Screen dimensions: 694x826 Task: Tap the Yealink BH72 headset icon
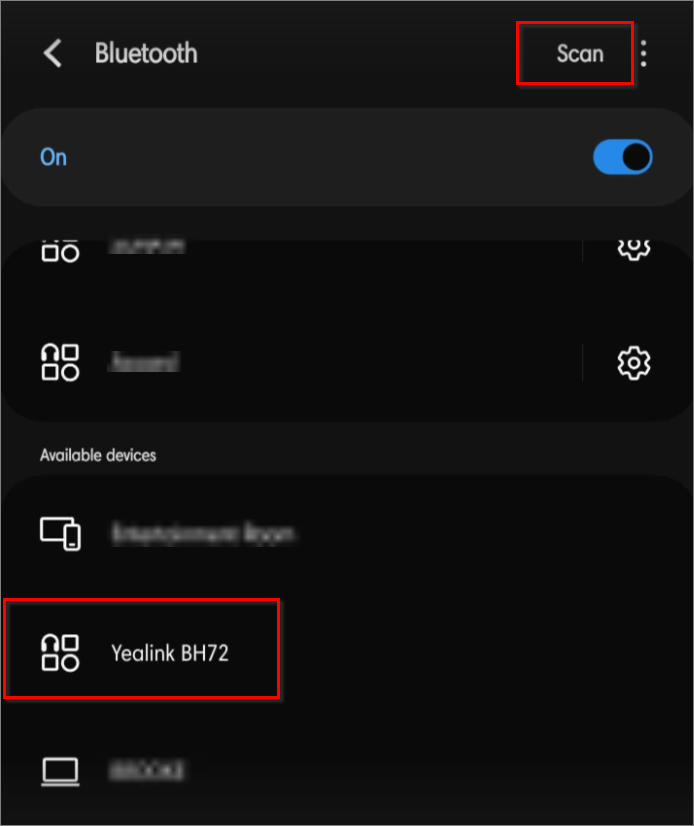59,653
